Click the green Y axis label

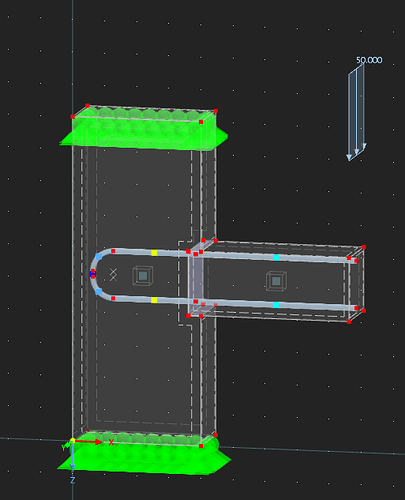point(64,447)
